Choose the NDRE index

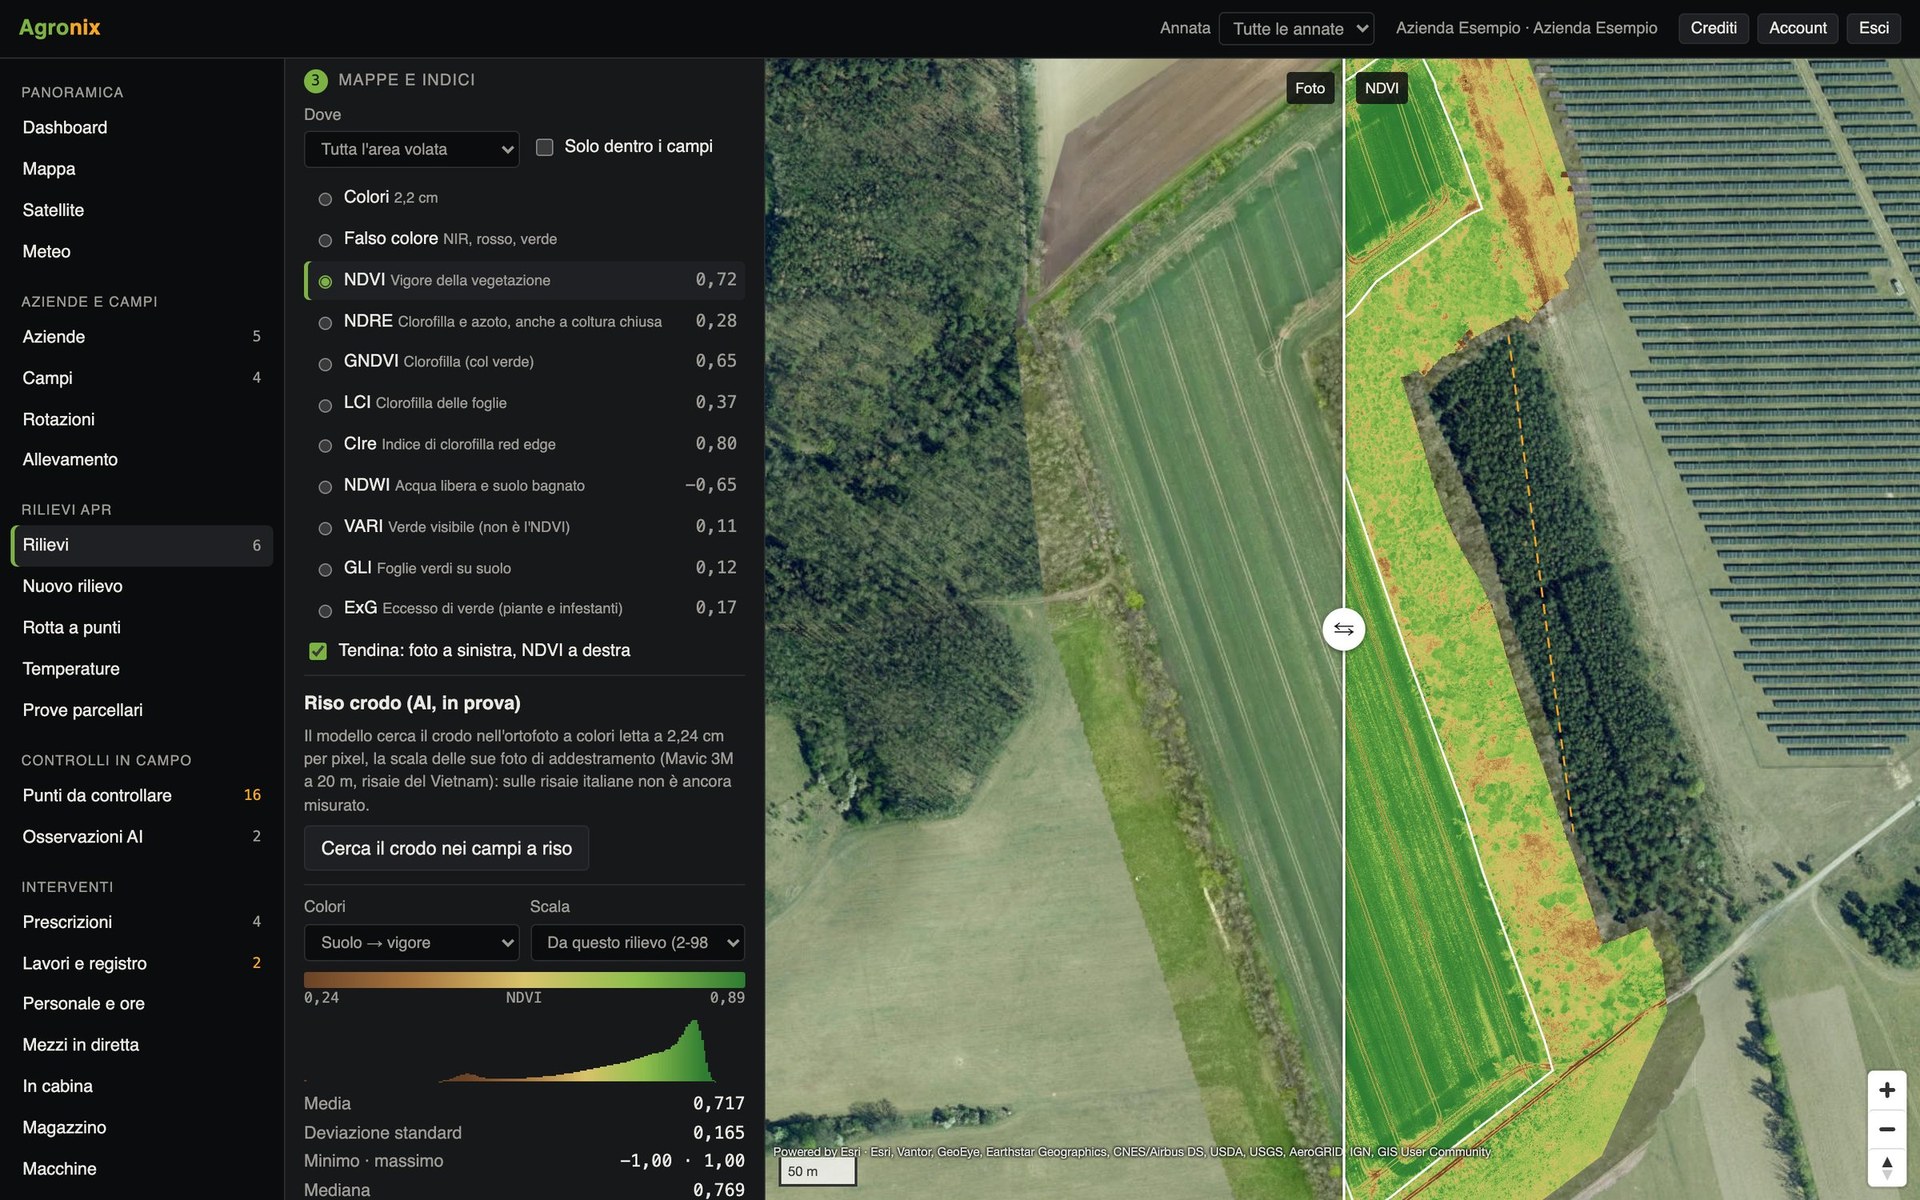click(325, 323)
